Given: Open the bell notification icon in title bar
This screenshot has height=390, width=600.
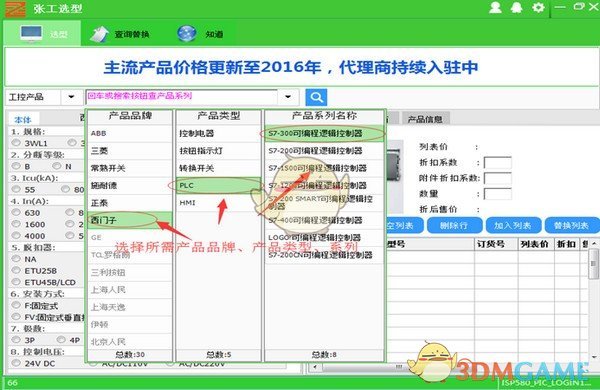Looking at the screenshot, I should click(517, 8).
